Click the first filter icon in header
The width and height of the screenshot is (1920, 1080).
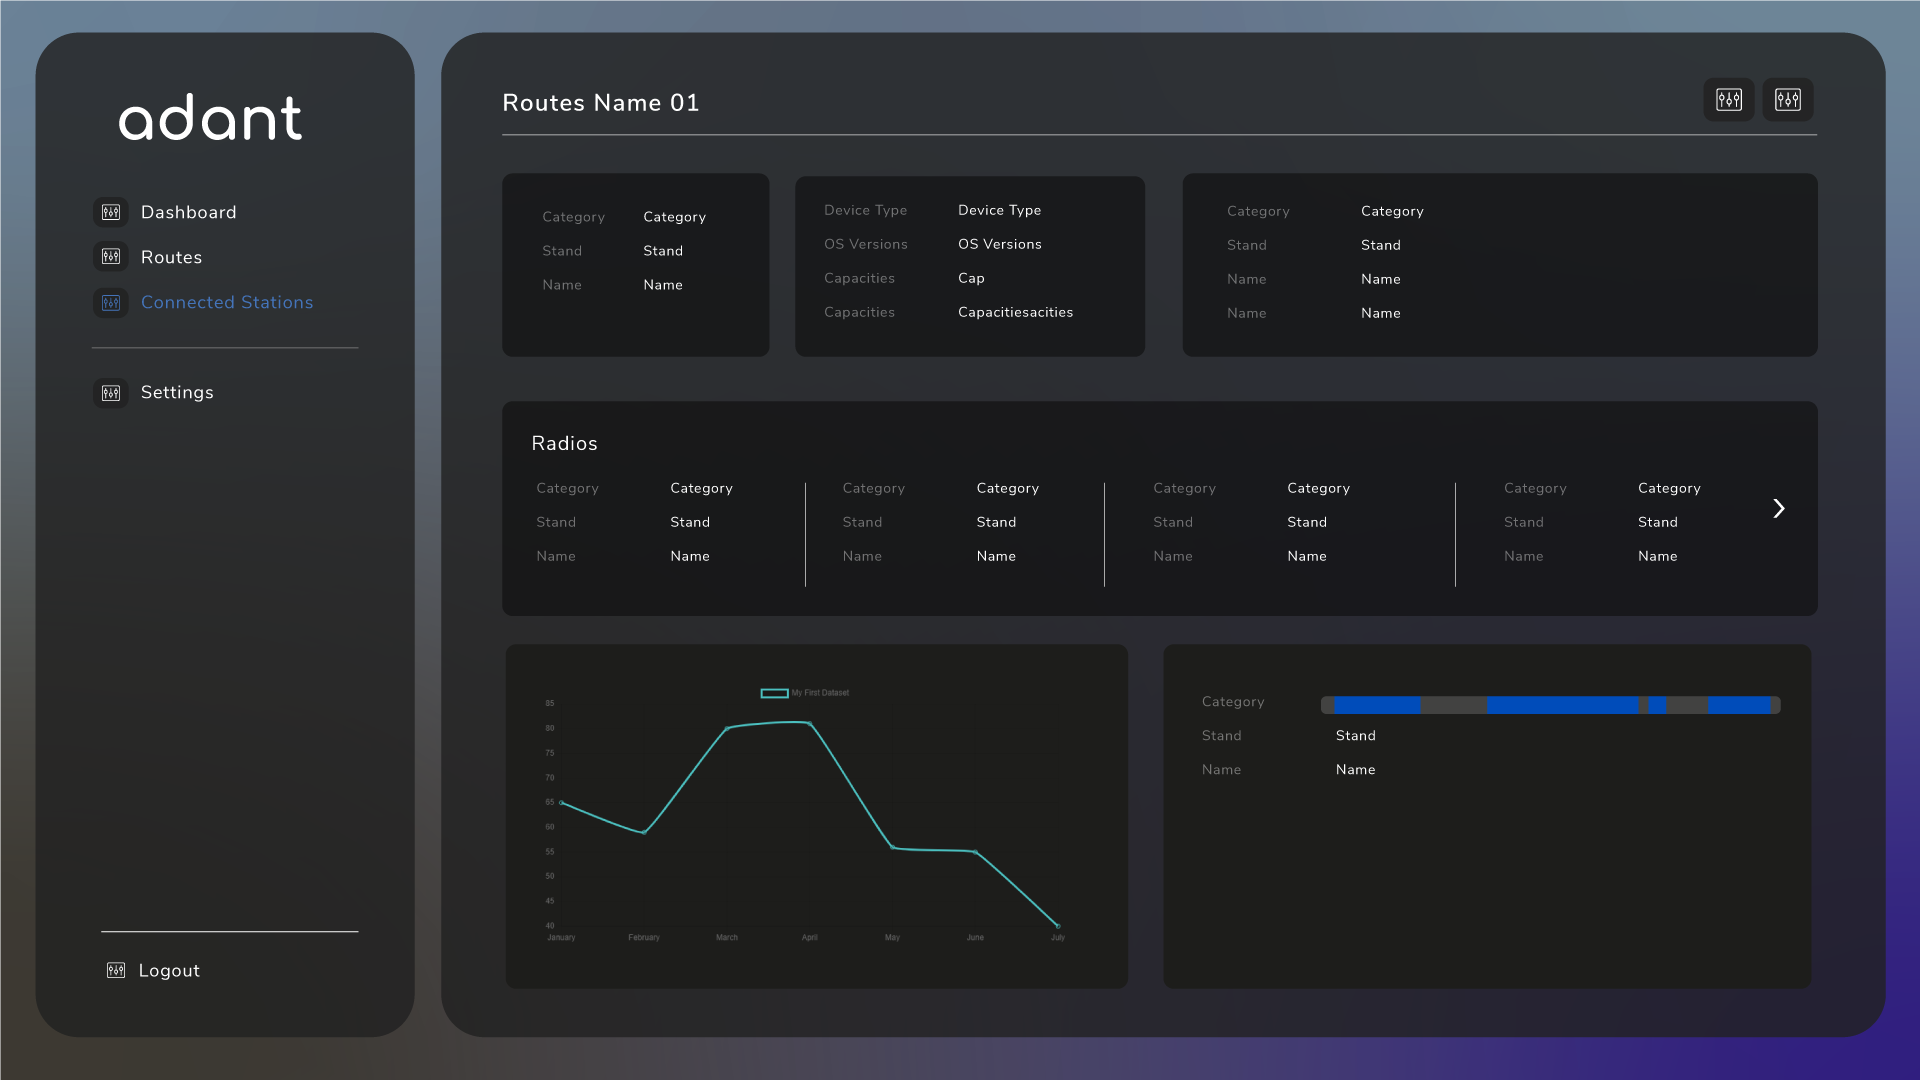point(1729,100)
